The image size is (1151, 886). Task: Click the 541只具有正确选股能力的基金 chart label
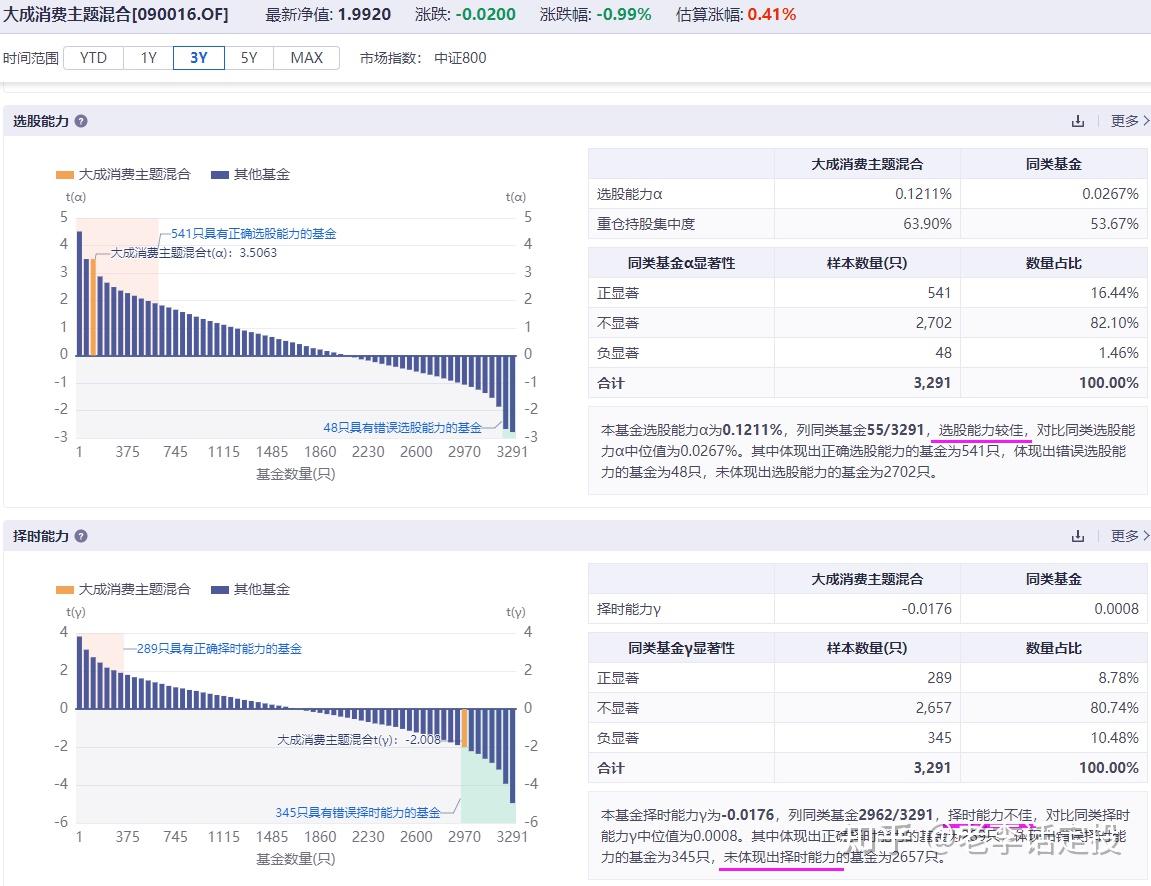(253, 233)
